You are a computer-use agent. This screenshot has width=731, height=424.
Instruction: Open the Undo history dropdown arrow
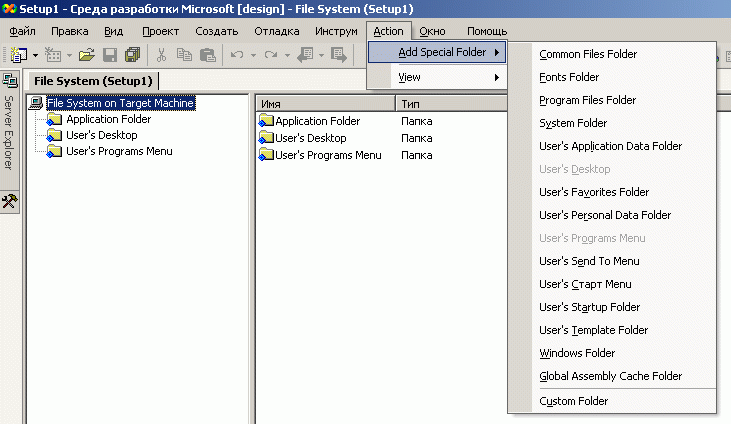tap(254, 56)
